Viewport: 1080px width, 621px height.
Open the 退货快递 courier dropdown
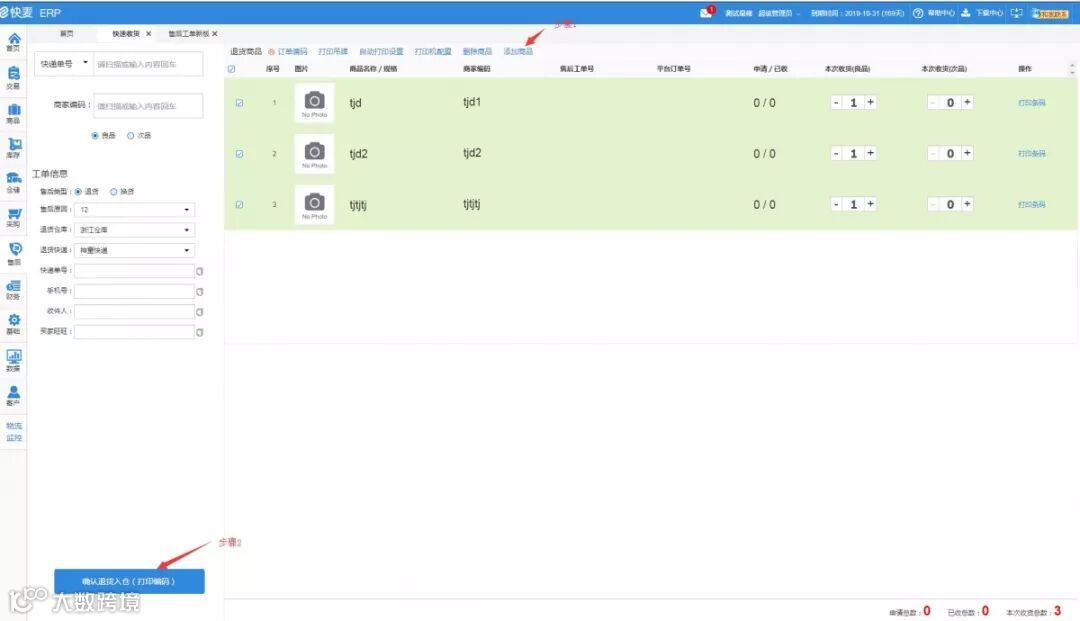(x=134, y=251)
